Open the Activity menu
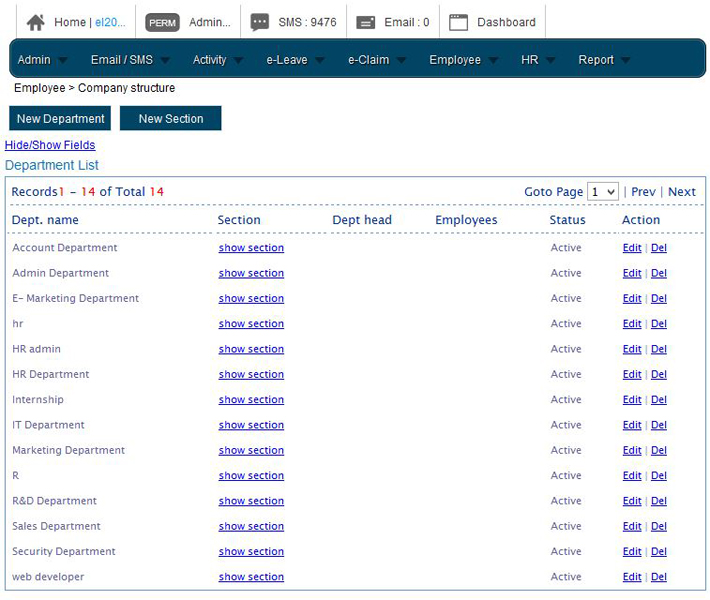Screen dimensions: 710x600 [x=209, y=60]
